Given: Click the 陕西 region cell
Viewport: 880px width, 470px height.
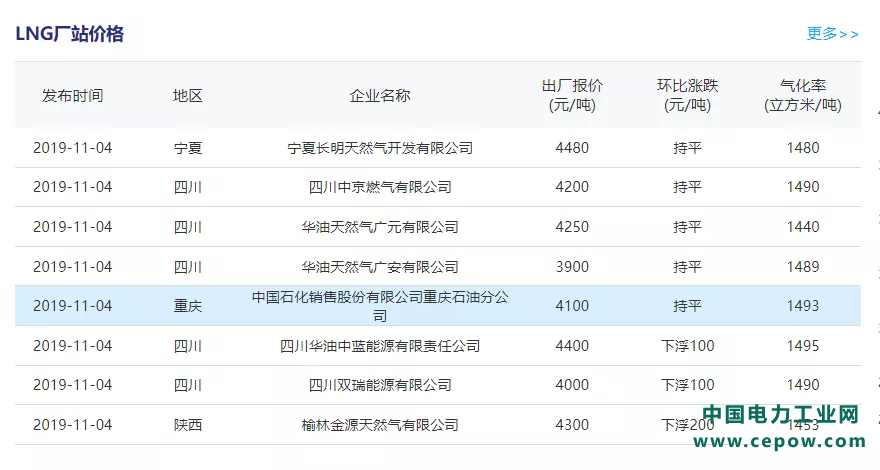Looking at the screenshot, I should point(188,425).
